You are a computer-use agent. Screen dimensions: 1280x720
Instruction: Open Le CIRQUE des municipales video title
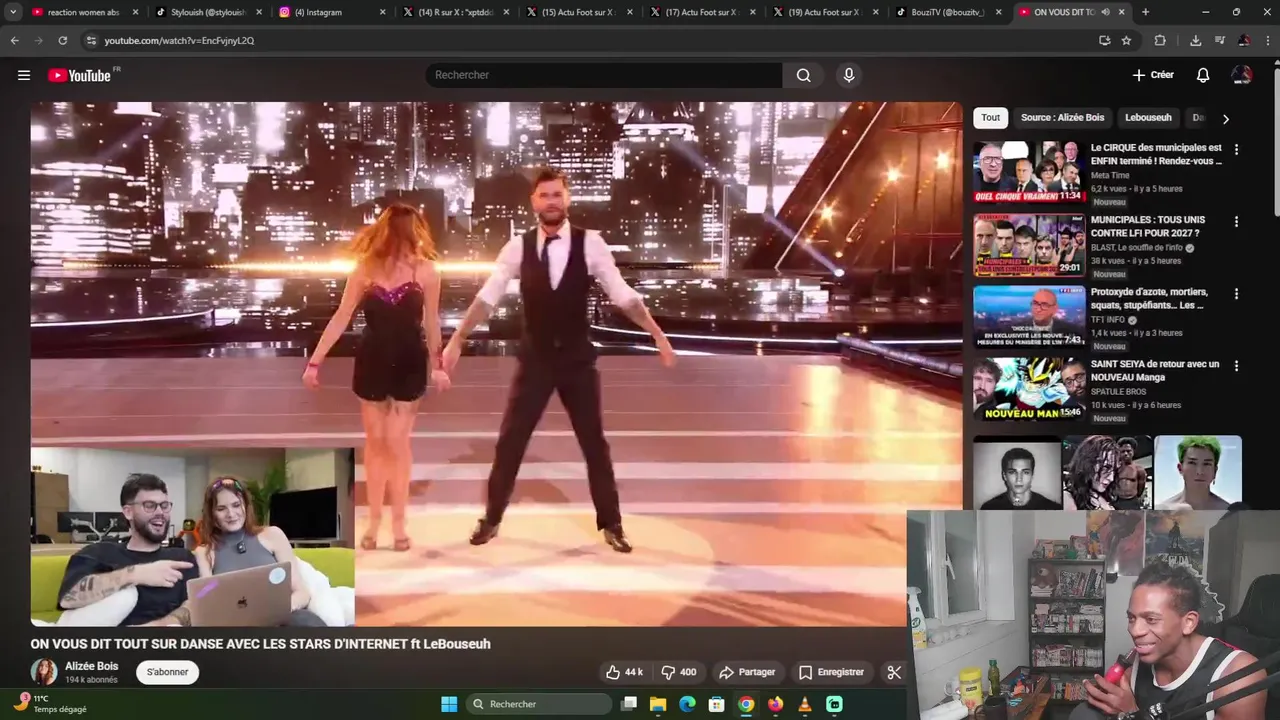[x=1156, y=154]
